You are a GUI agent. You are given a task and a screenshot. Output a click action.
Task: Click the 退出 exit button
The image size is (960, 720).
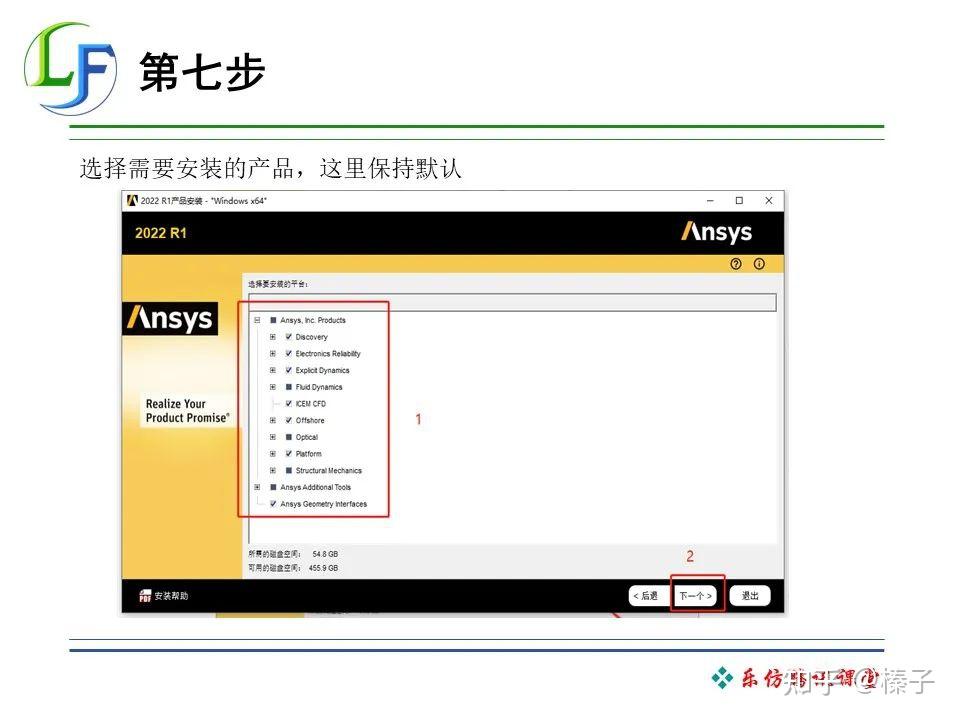pyautogui.click(x=749, y=594)
